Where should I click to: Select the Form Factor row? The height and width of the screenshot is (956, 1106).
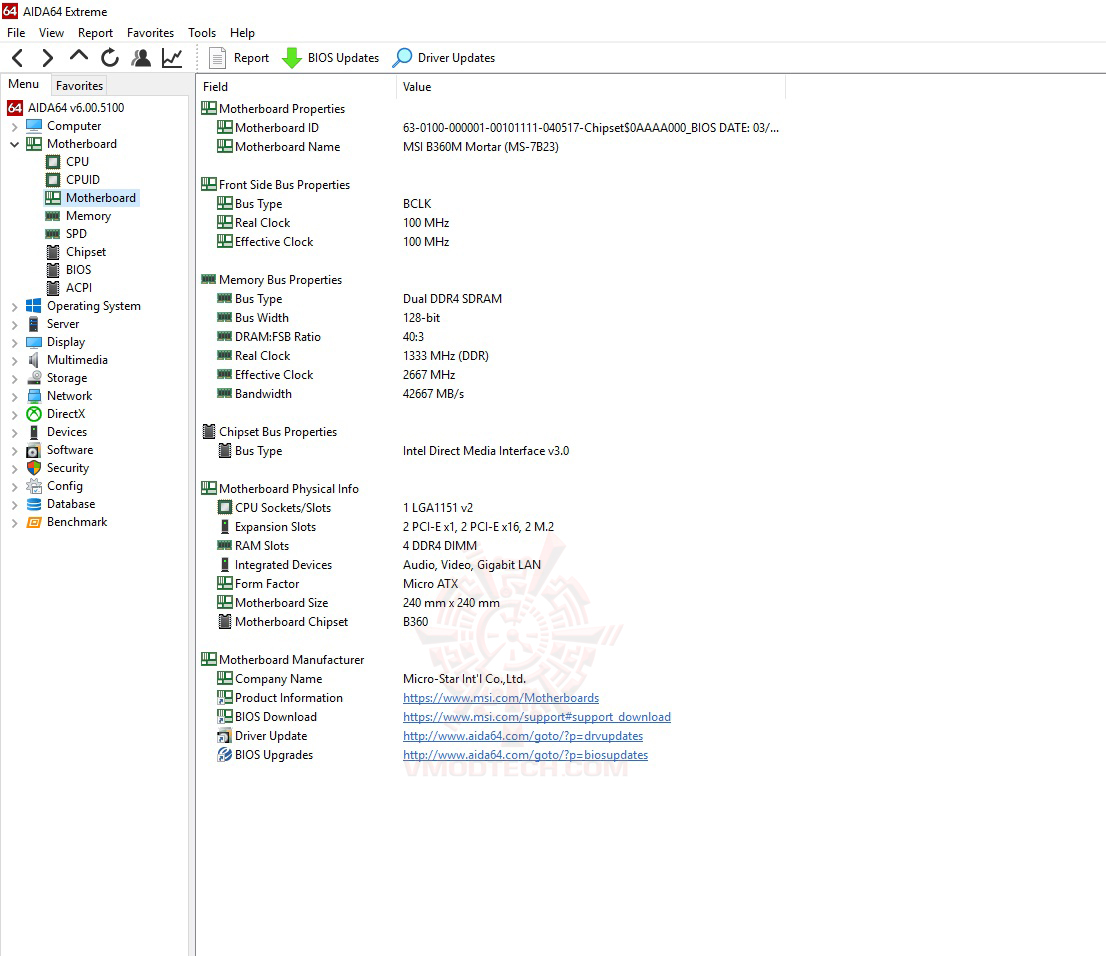click(490, 583)
